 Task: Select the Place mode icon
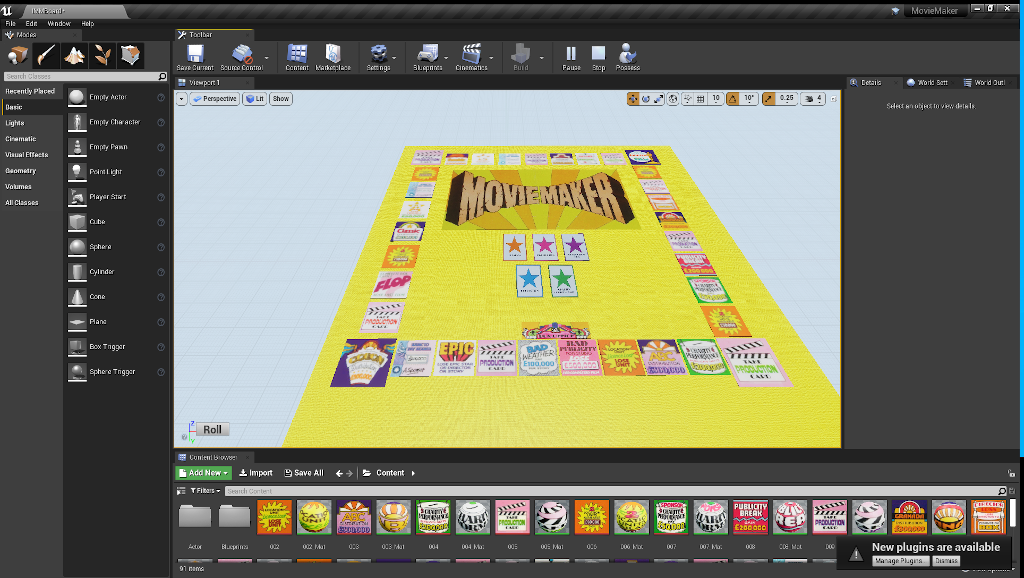point(18,56)
